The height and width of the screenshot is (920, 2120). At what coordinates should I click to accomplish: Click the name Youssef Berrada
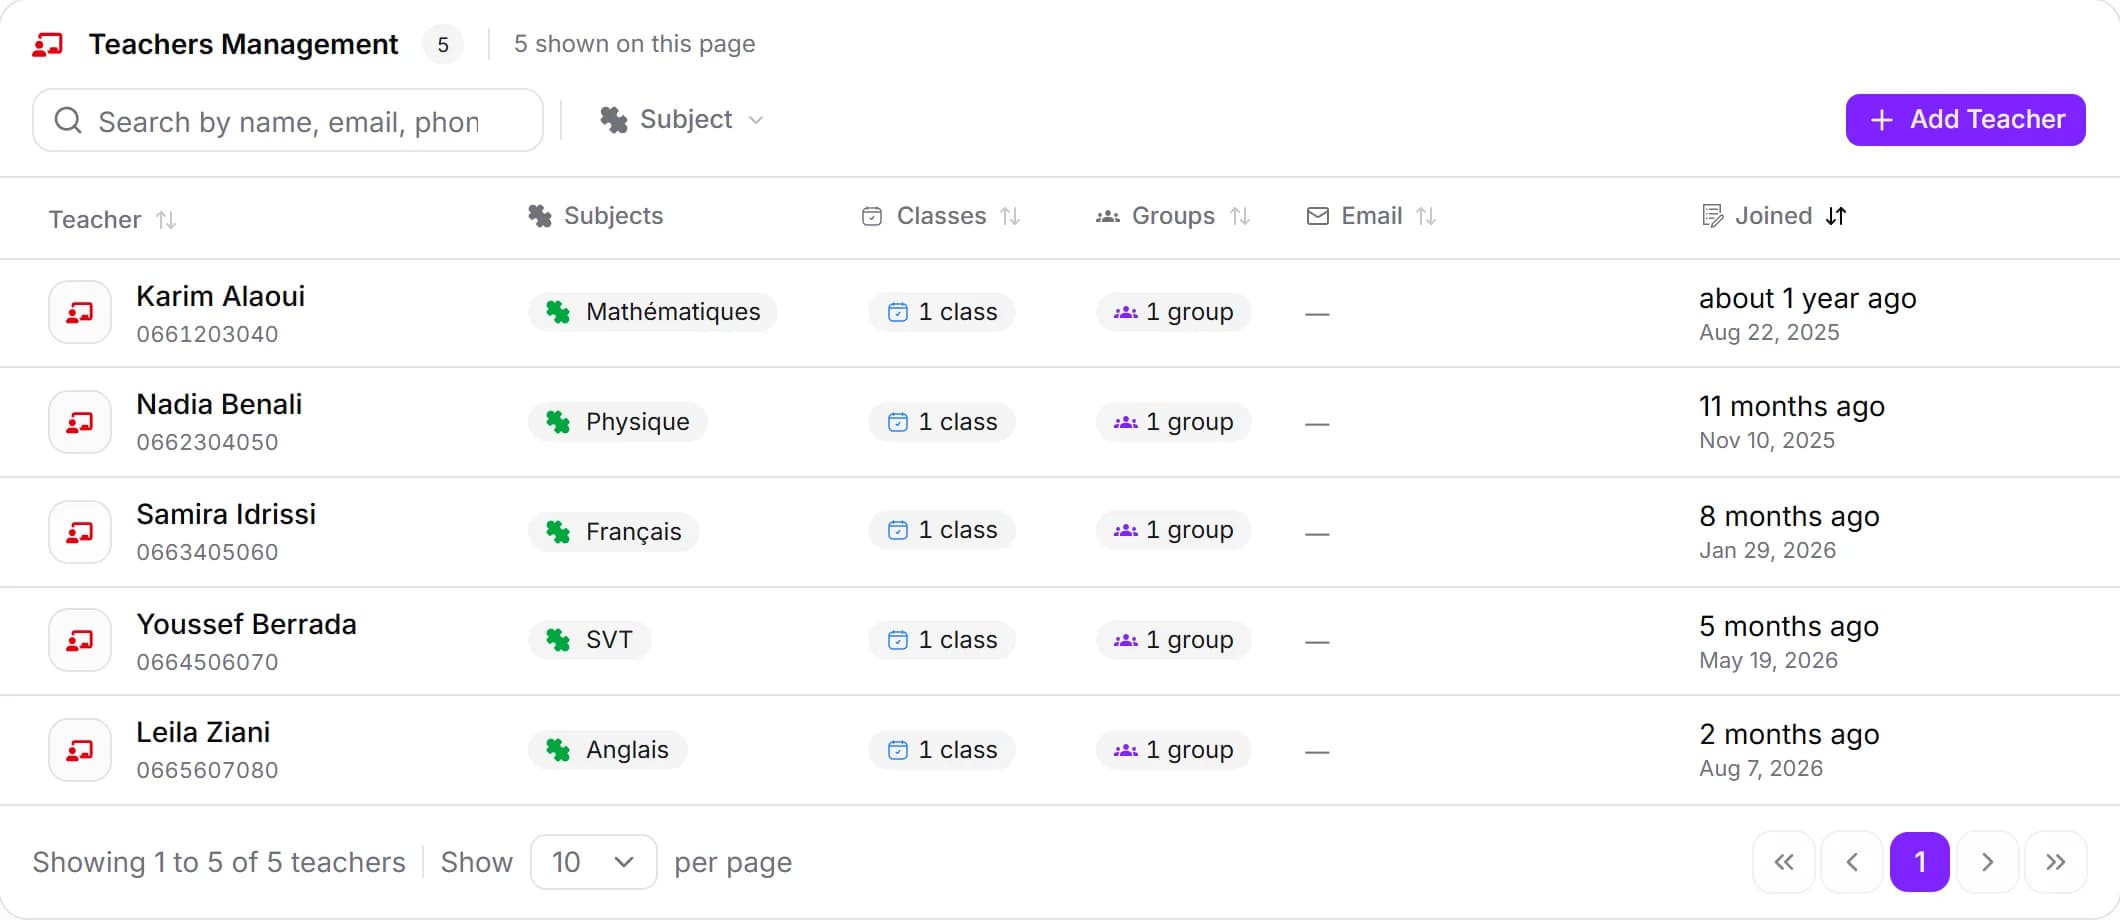pos(246,624)
